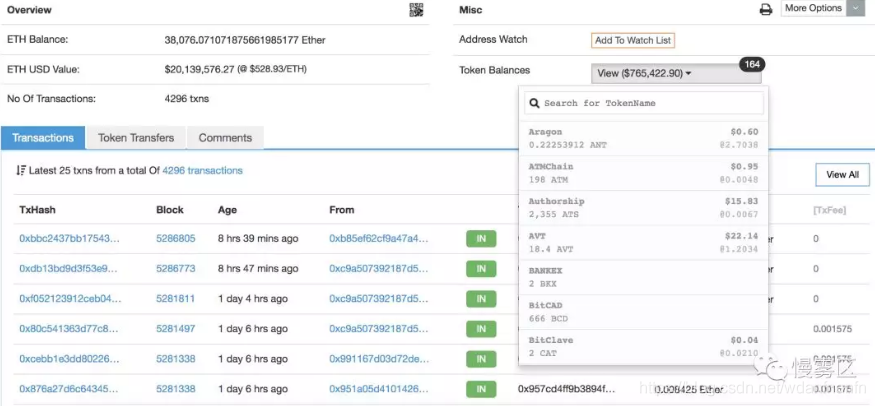Switch to the Token Transfers tab
875x406 pixels.
pyautogui.click(x=136, y=138)
